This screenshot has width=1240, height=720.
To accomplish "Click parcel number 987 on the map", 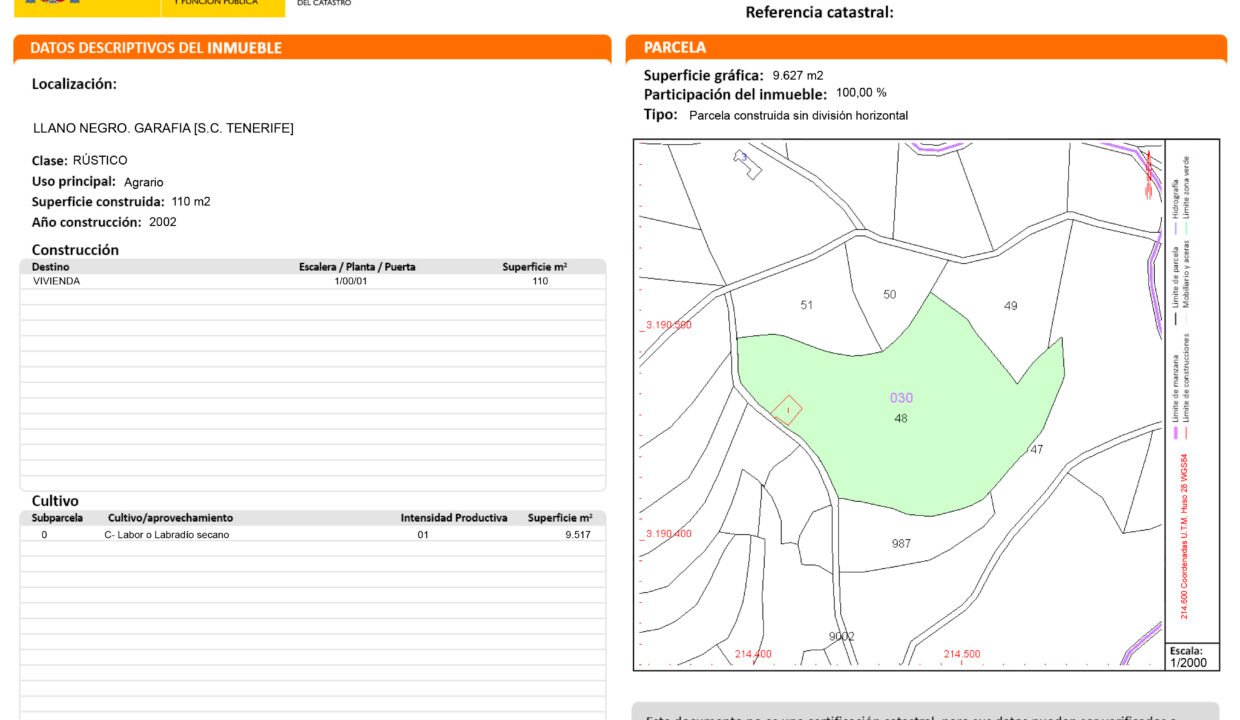I will (901, 544).
